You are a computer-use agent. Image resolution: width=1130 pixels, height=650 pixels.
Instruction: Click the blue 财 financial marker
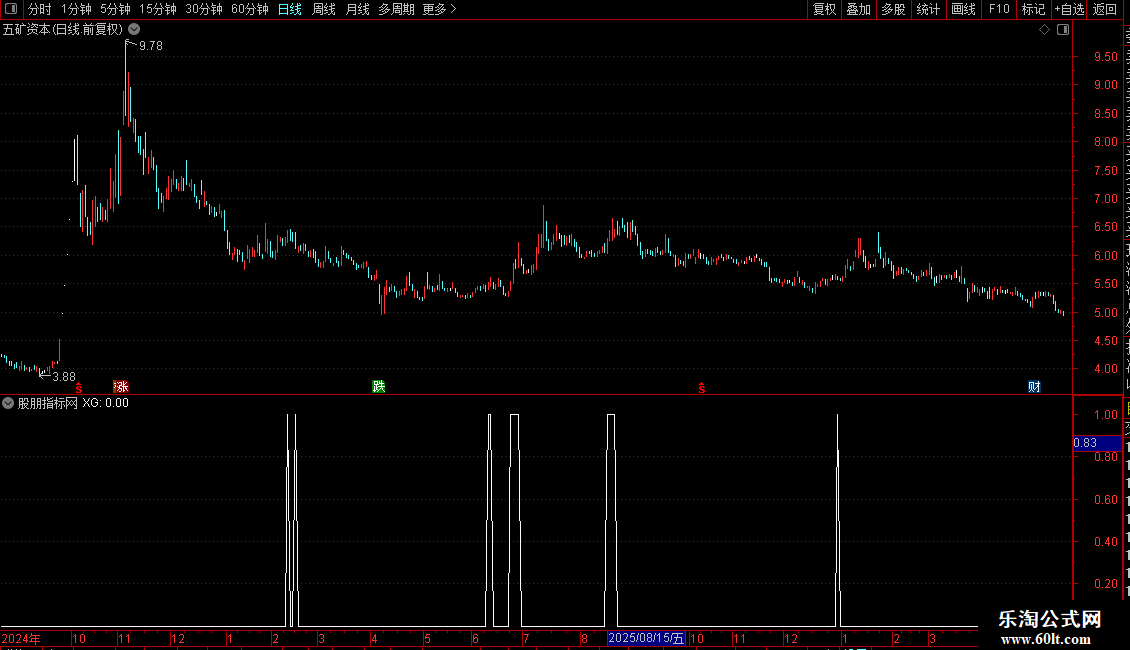(1034, 386)
